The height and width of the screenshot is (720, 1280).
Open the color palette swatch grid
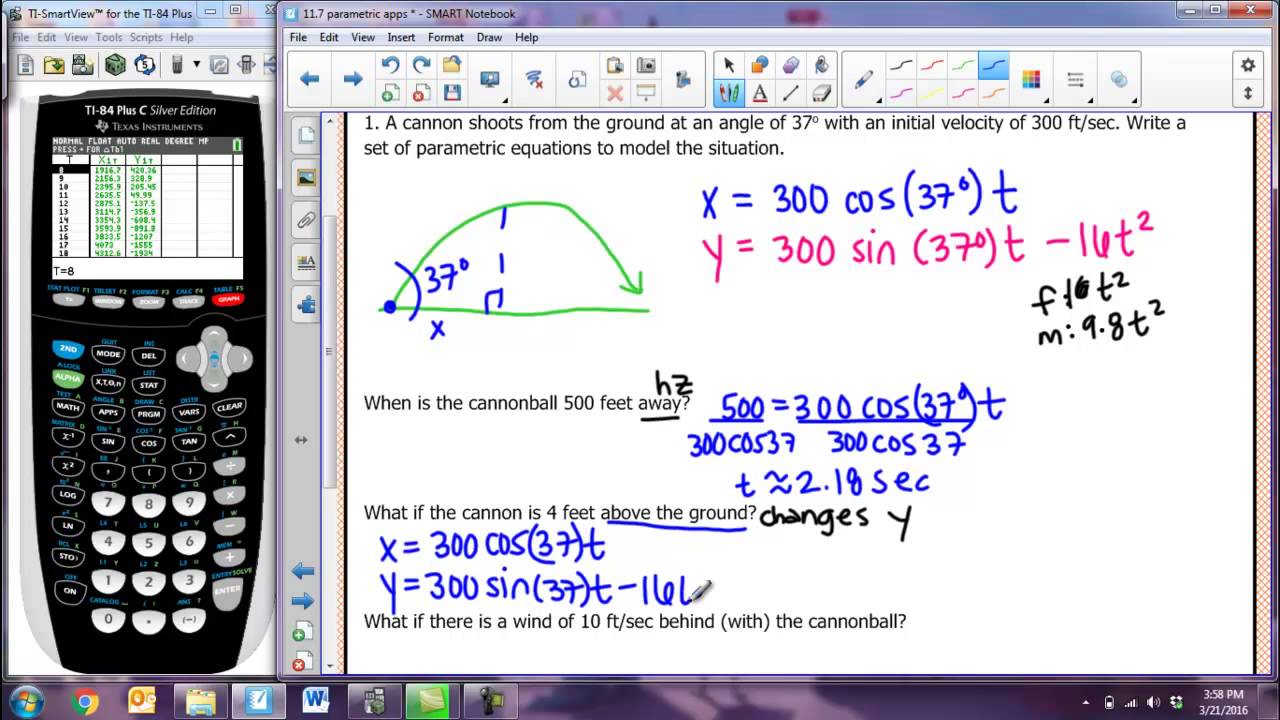1031,80
